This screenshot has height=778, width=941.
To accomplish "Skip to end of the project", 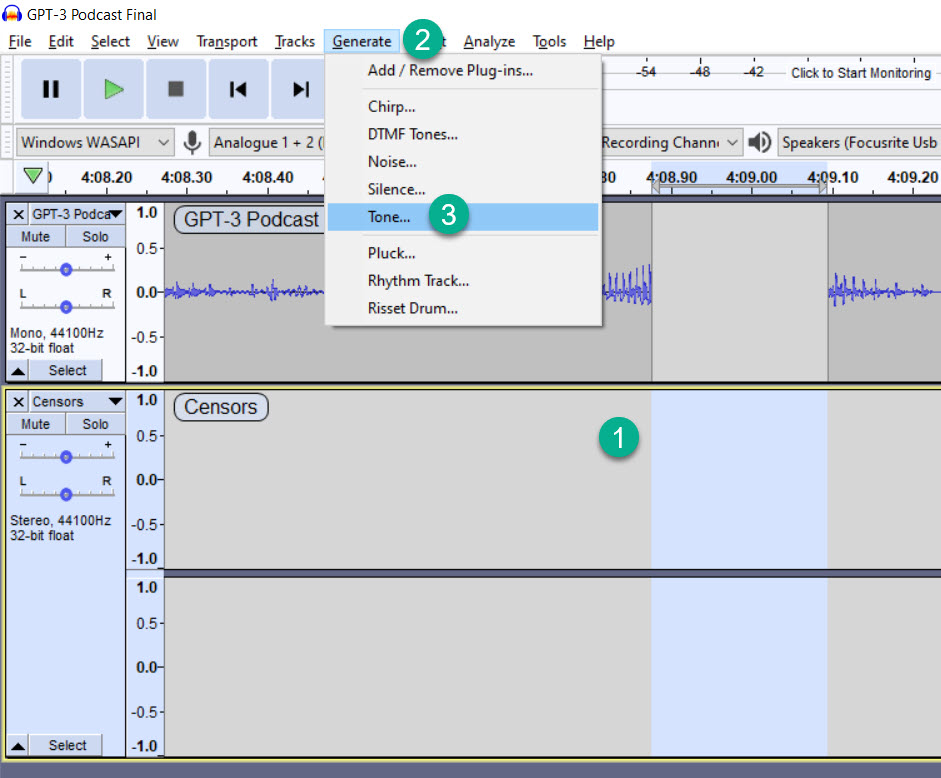I will point(299,89).
